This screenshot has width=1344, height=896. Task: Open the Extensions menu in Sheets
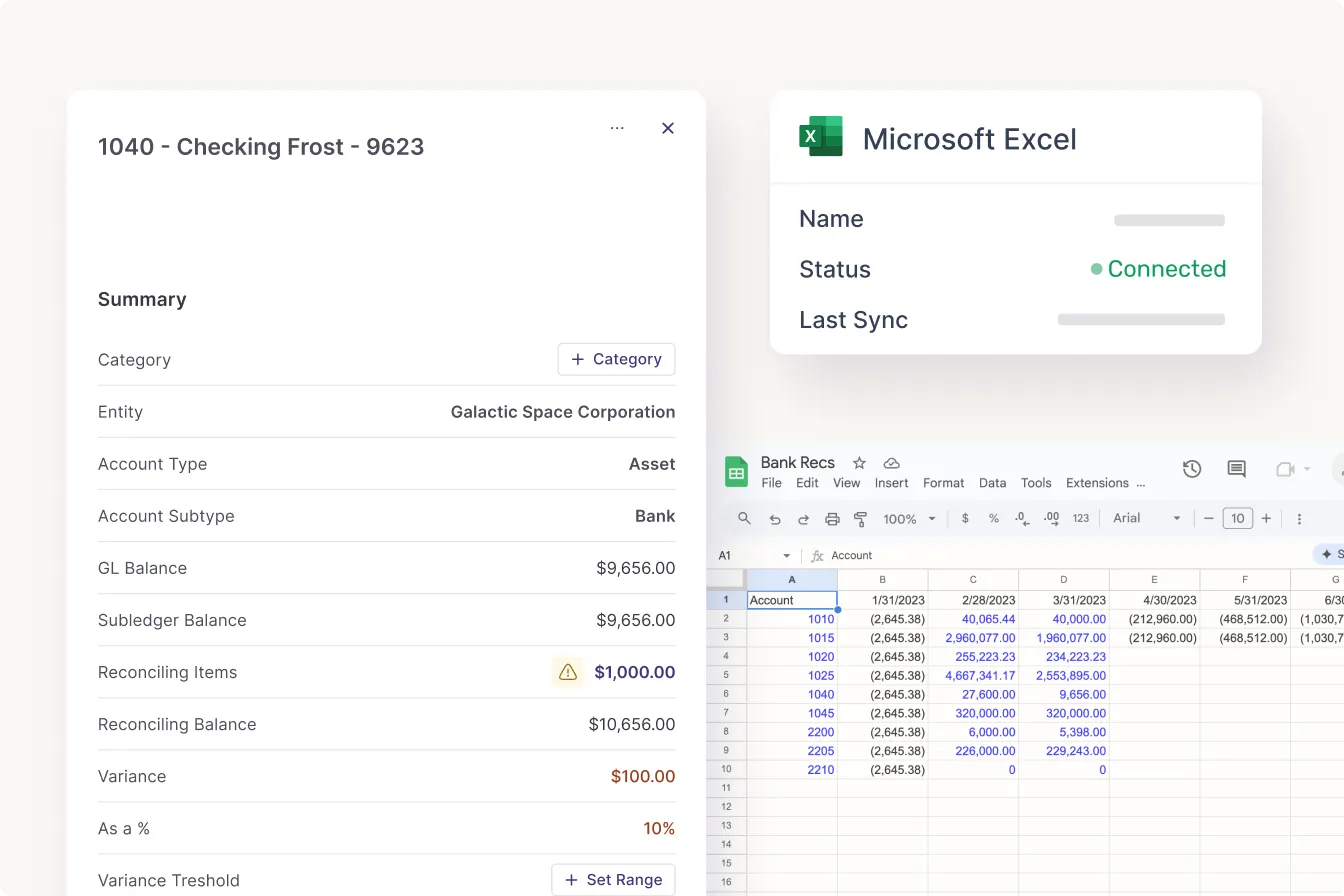[x=1097, y=483]
